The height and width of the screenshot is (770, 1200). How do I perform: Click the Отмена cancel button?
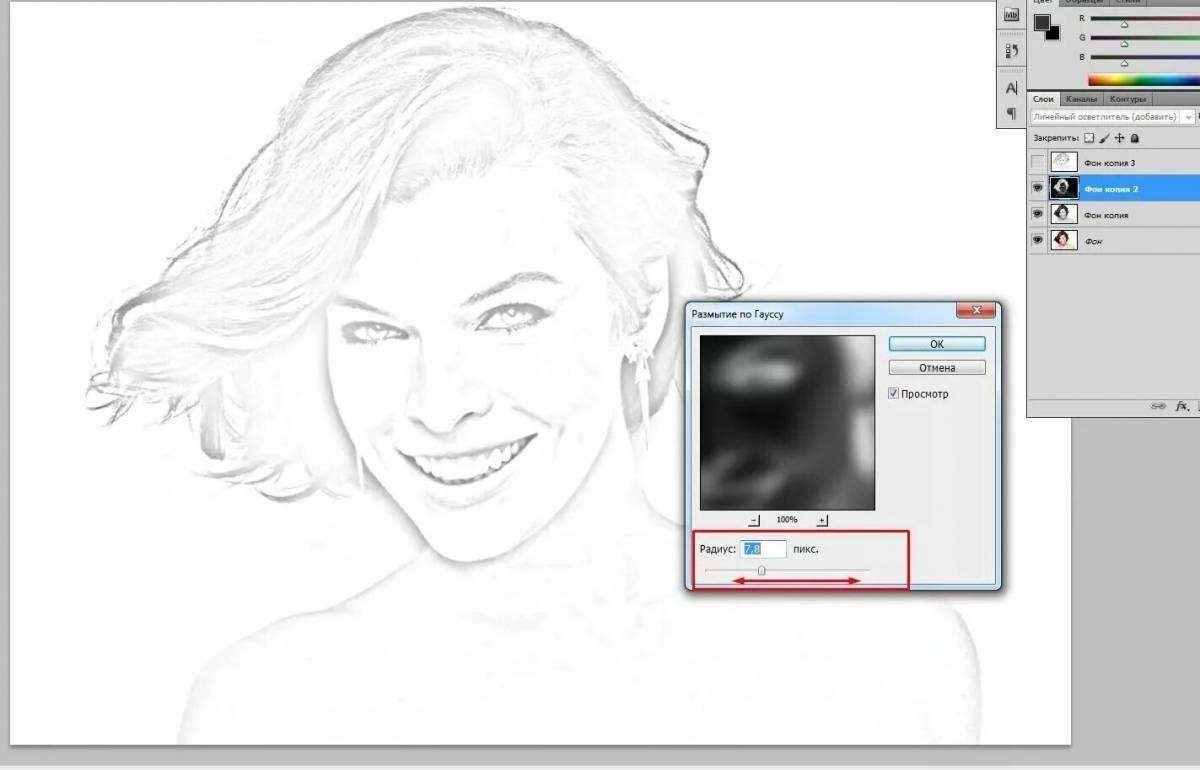coord(937,368)
